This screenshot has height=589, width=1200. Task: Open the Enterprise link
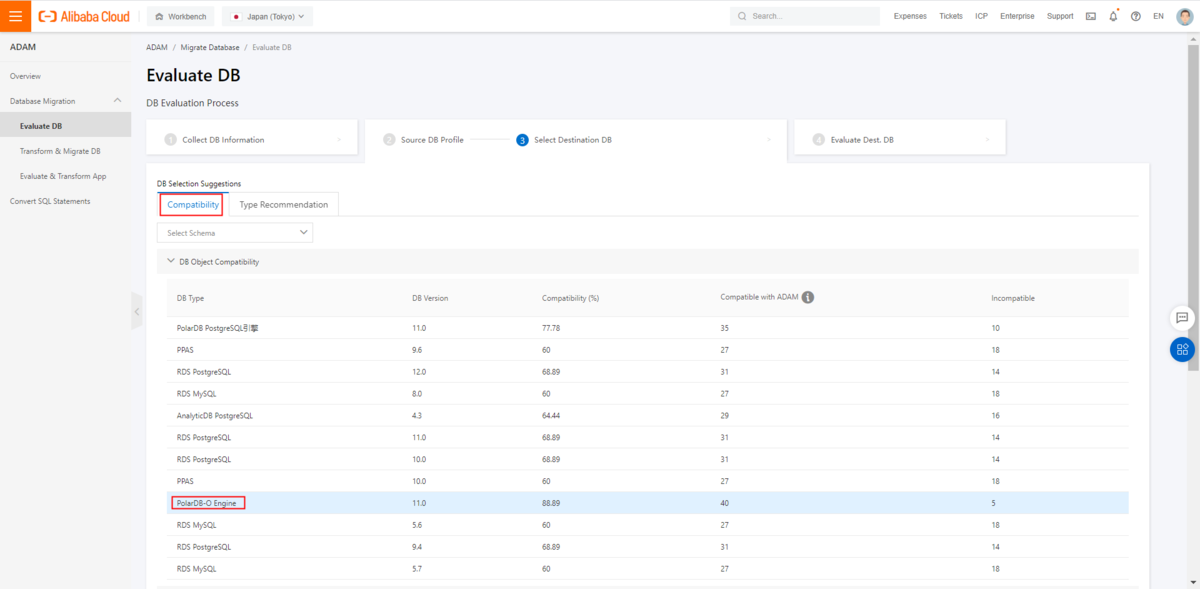point(1017,16)
